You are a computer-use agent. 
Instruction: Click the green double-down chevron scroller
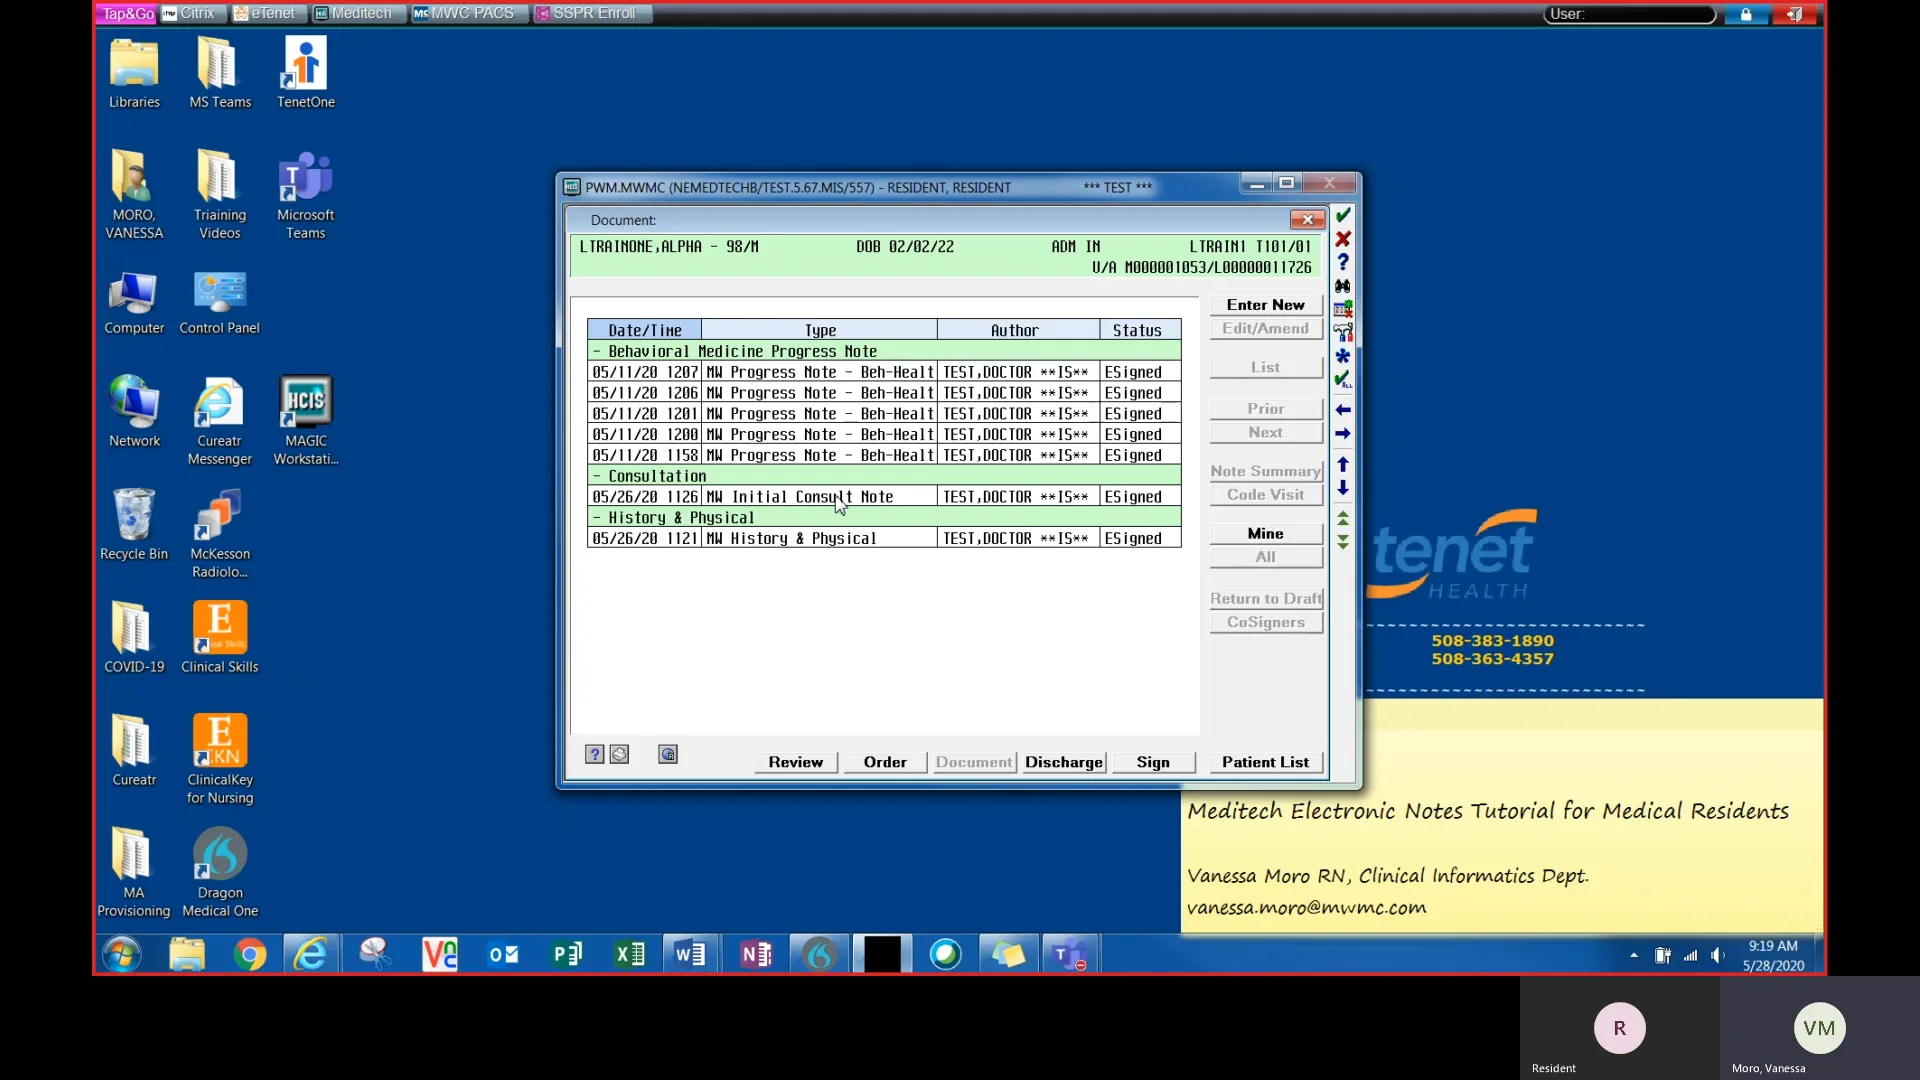(1344, 543)
